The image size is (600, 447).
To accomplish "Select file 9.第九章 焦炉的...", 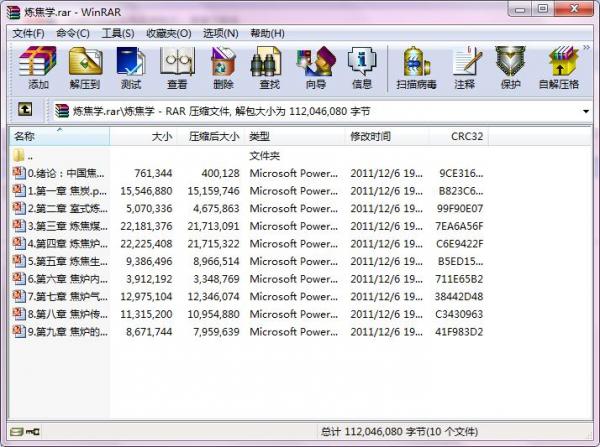I will tap(249, 332).
